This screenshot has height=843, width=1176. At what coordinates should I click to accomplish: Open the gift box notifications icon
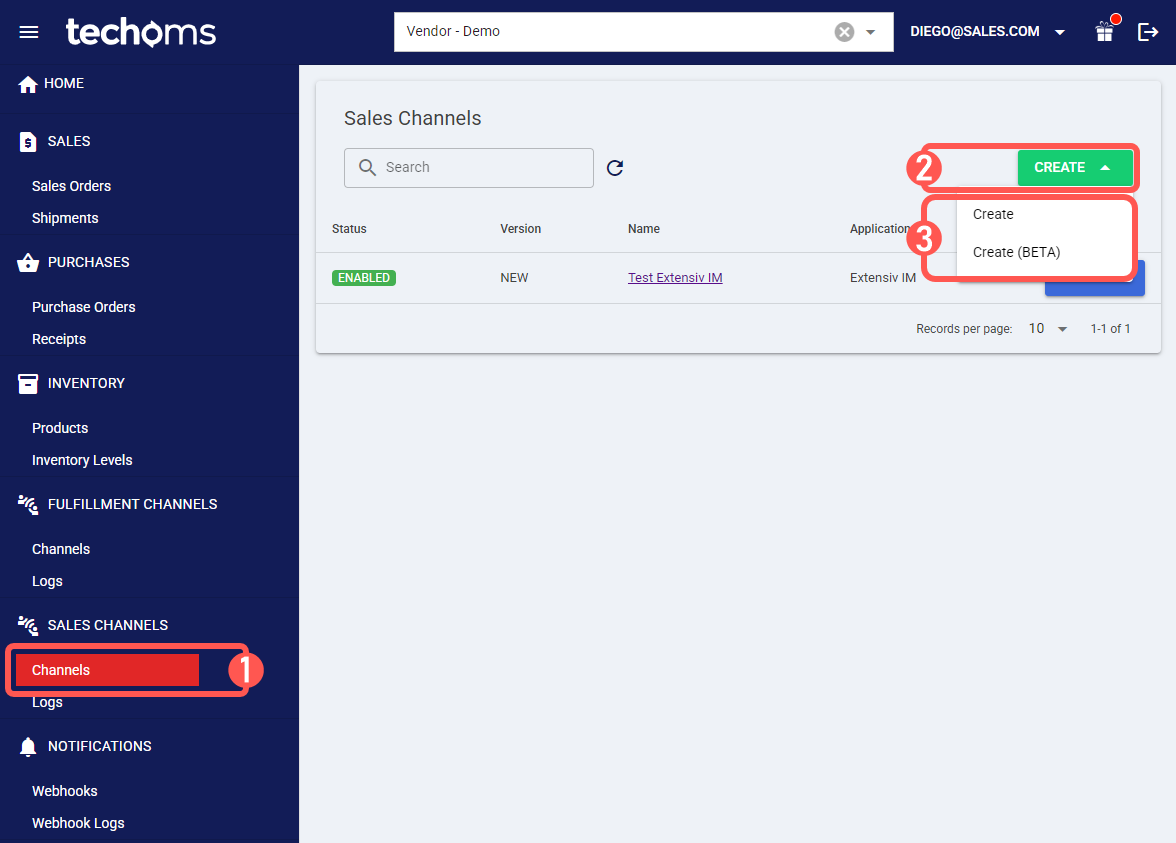[1105, 32]
